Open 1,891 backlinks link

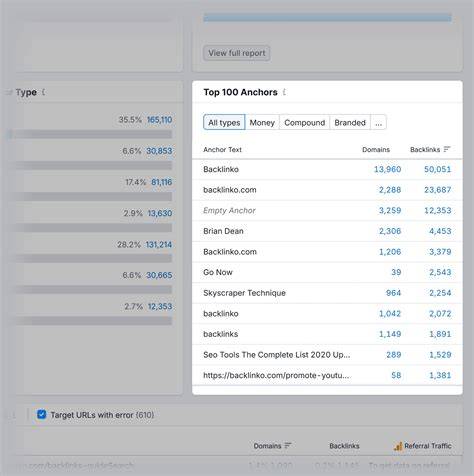click(440, 334)
